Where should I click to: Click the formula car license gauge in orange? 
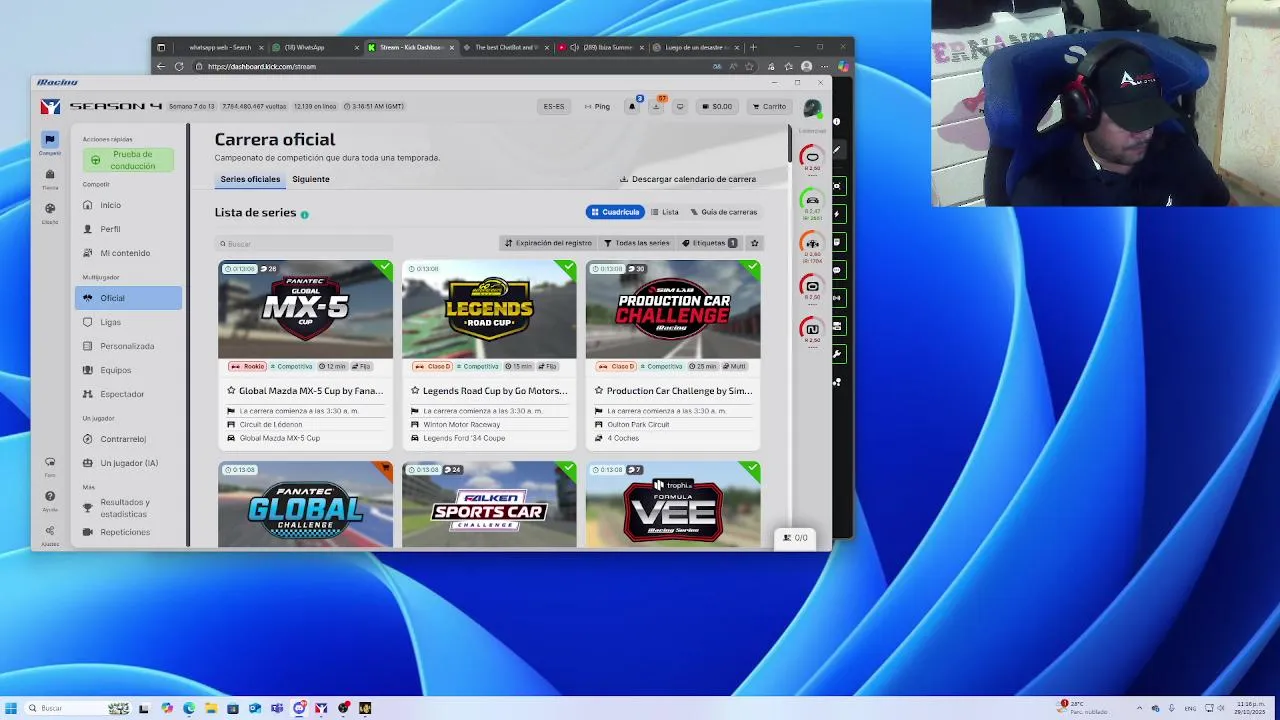coord(812,246)
